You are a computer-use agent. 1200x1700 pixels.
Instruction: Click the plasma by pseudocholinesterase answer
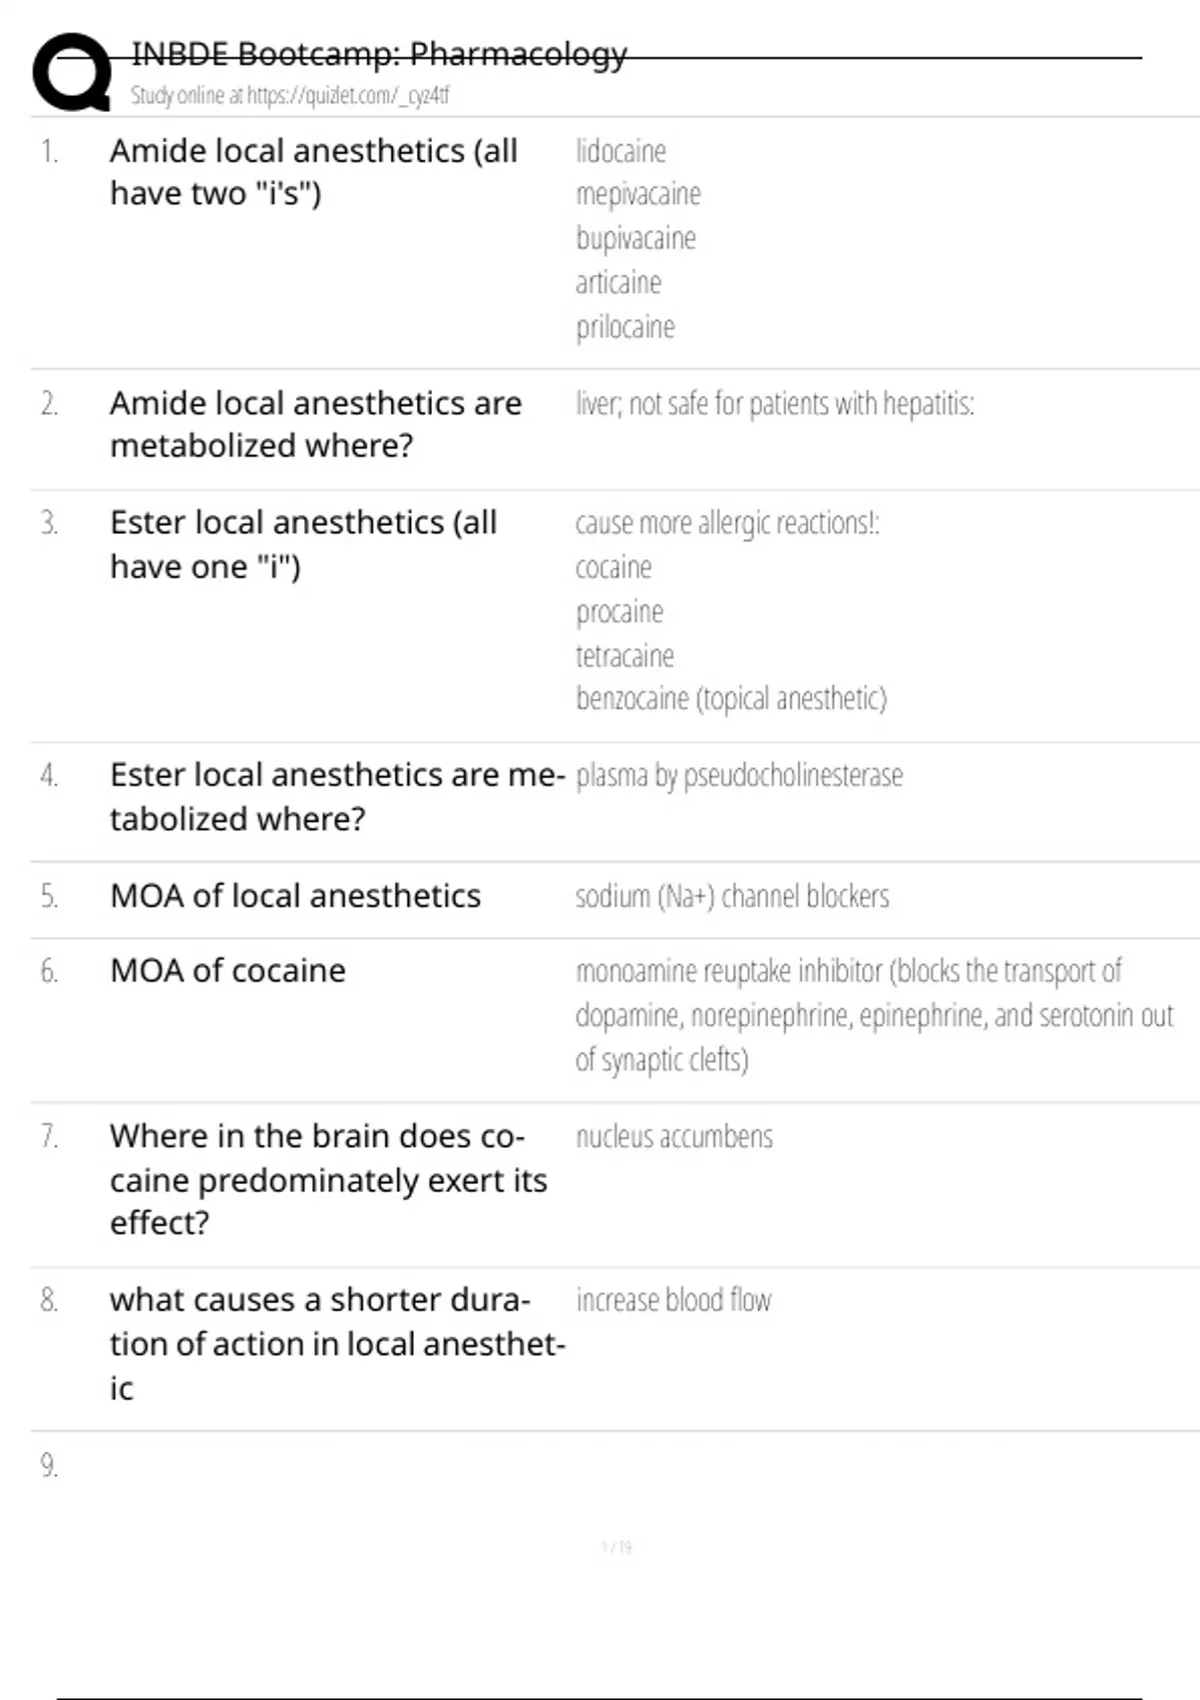click(x=739, y=776)
